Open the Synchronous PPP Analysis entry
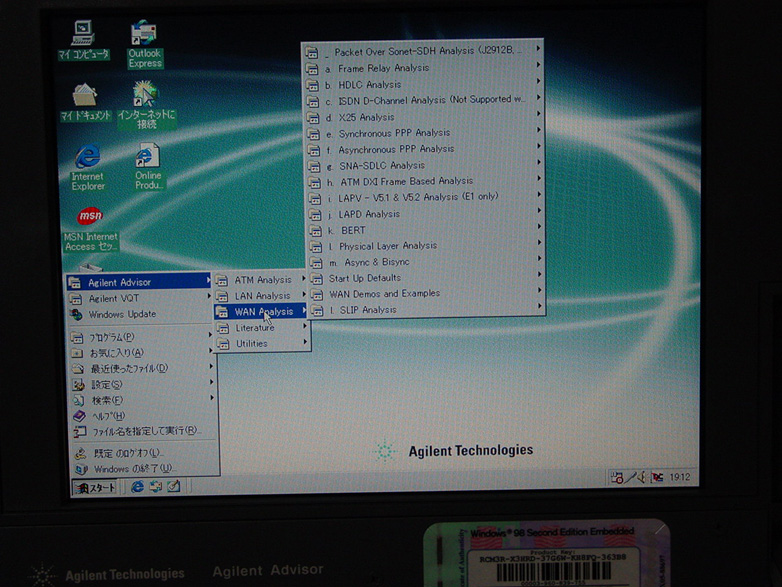Image resolution: width=782 pixels, height=587 pixels. [424, 133]
